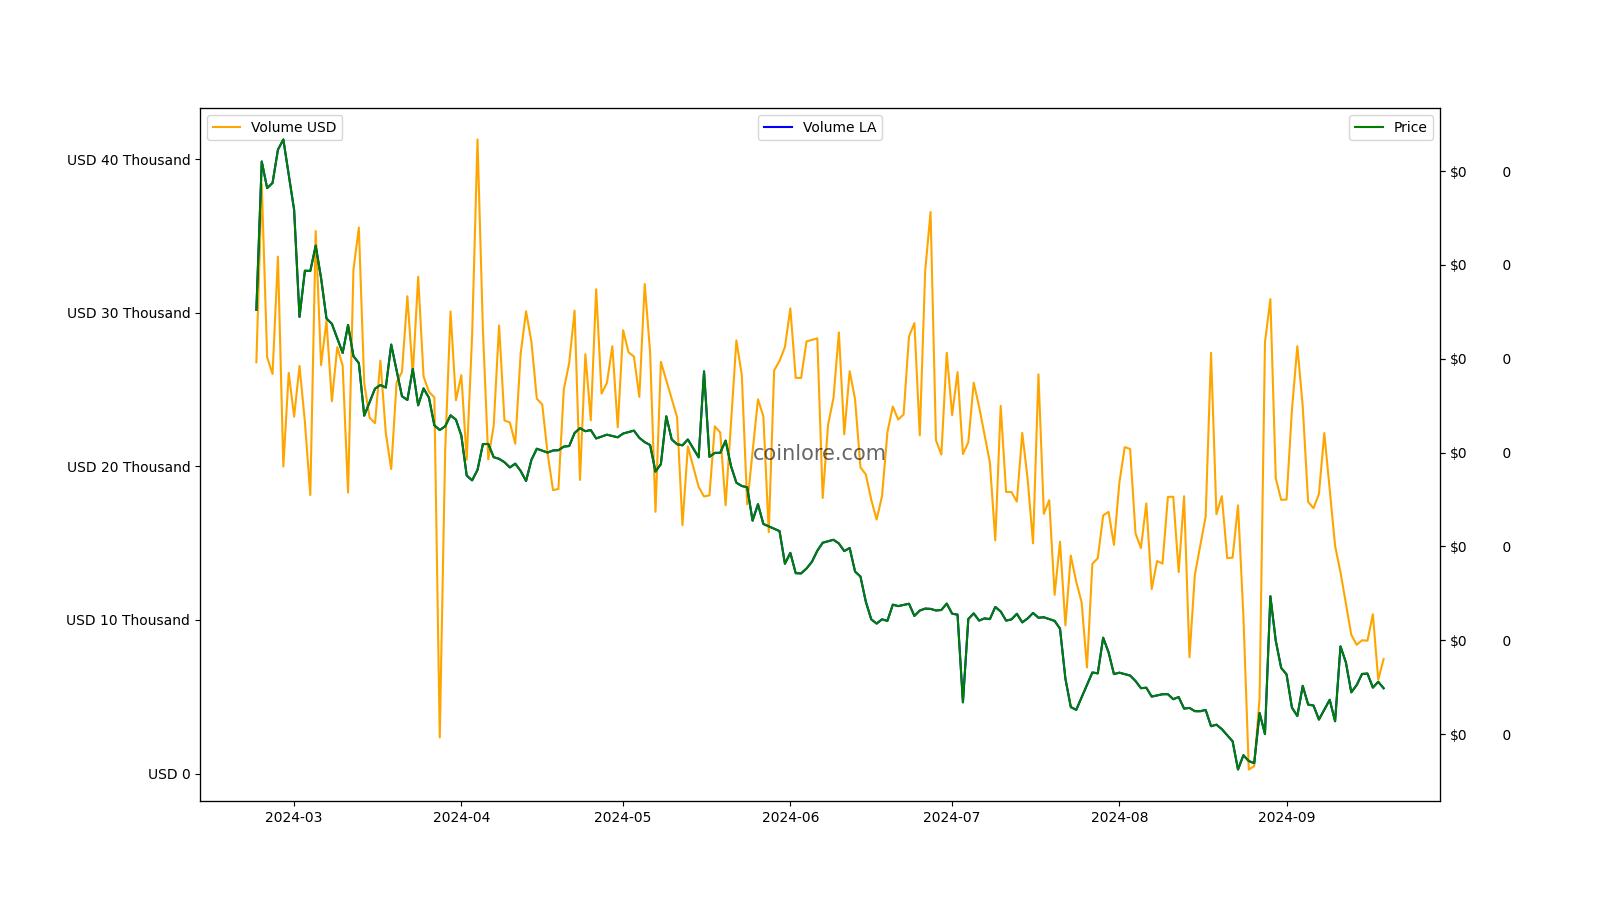Click the Volume USD legend label
Image resolution: width=1600 pixels, height=900 pixels.
click(x=293, y=127)
